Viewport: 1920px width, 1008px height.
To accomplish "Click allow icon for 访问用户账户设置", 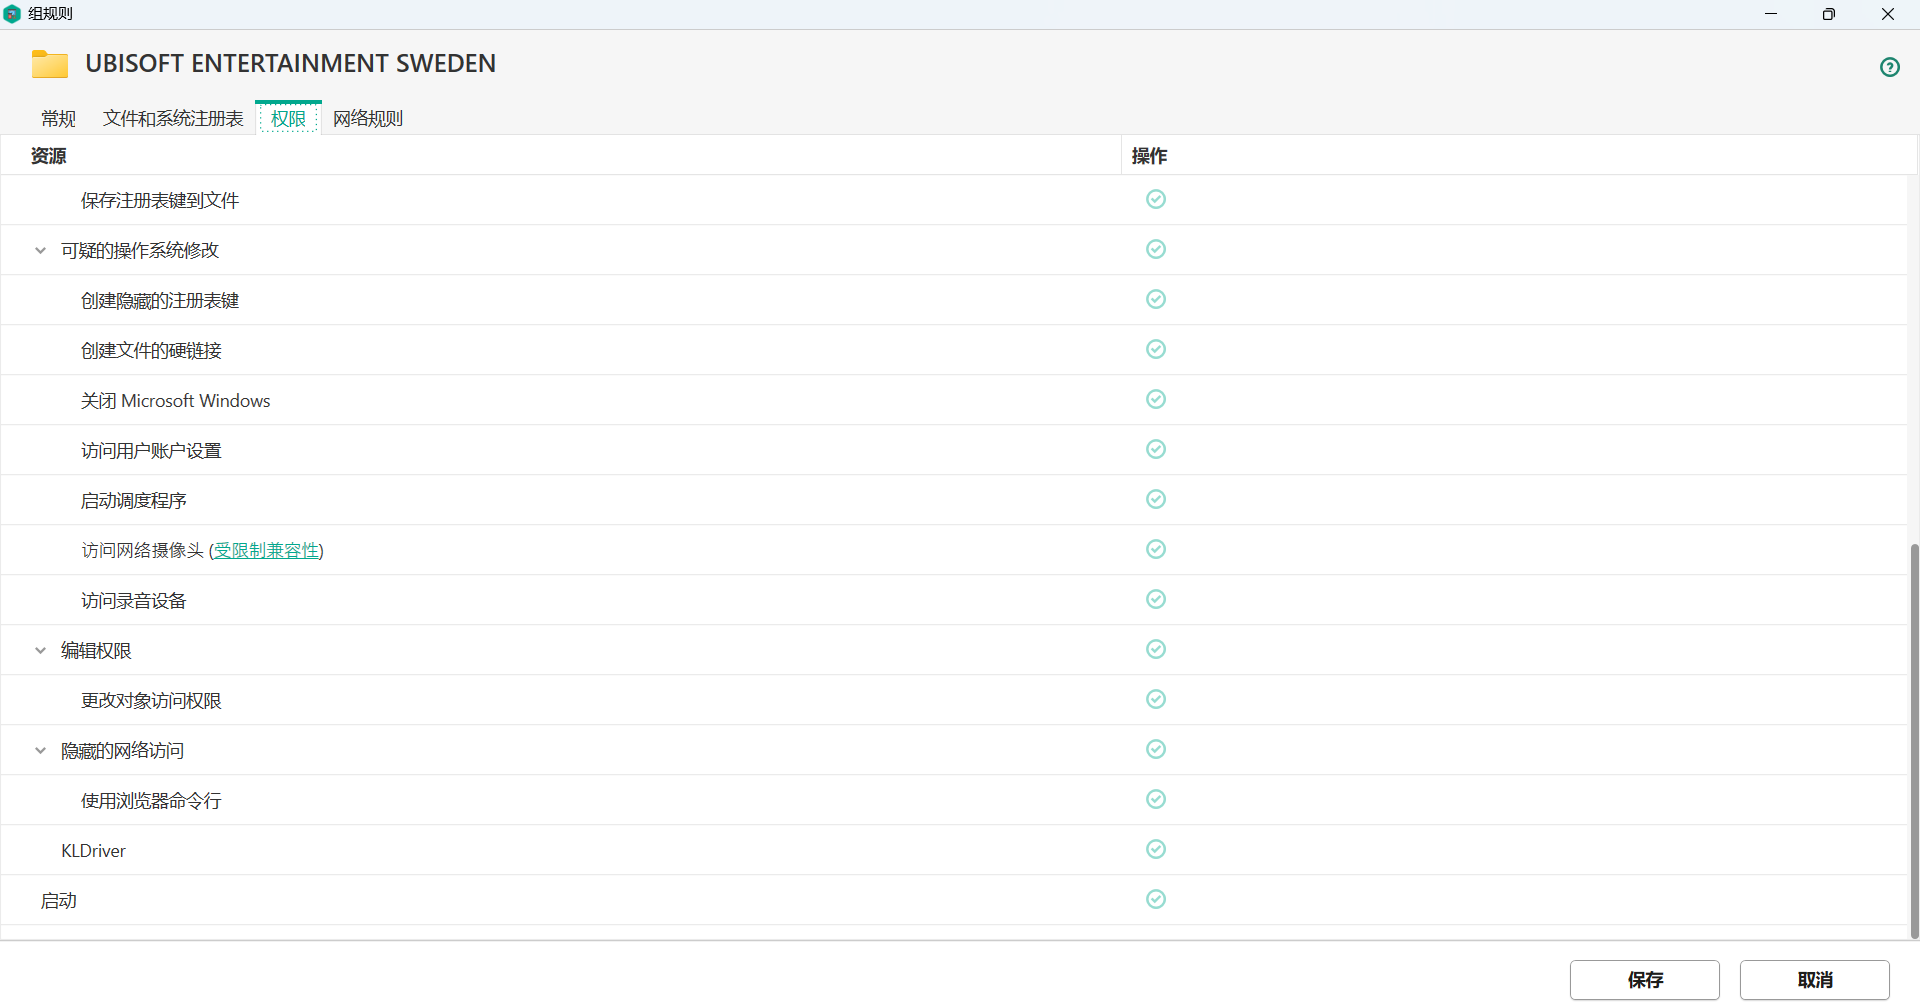I will (1155, 449).
